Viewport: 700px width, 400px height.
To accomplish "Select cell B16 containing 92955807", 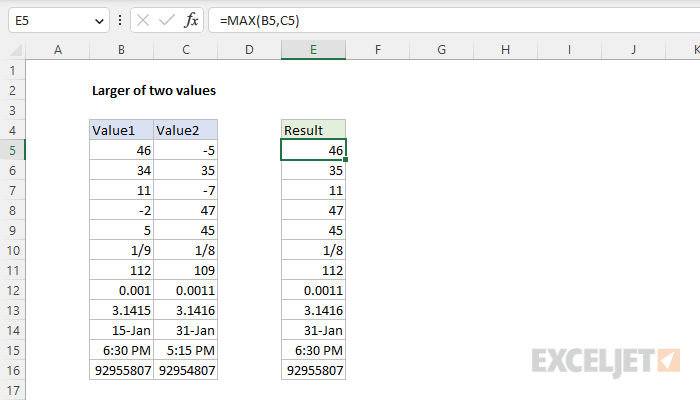I will (121, 371).
